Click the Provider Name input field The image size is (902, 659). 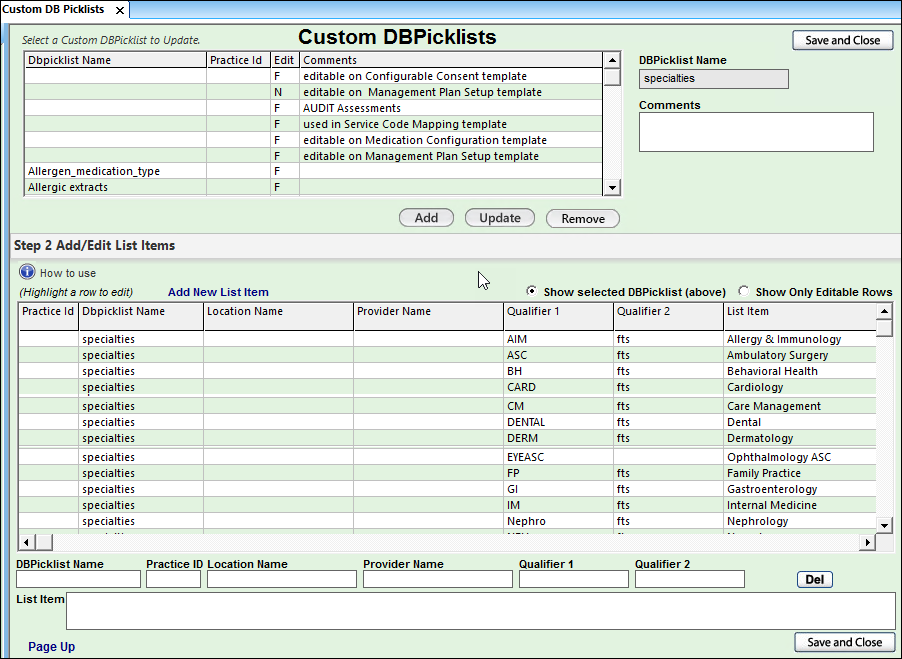pyautogui.click(x=438, y=579)
